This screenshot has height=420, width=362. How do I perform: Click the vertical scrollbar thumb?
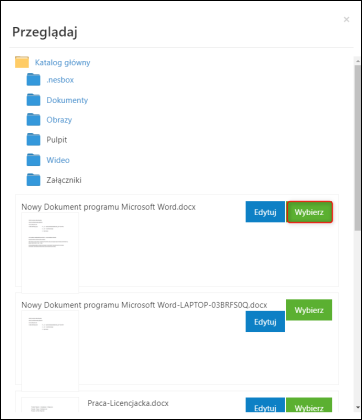coord(357,147)
